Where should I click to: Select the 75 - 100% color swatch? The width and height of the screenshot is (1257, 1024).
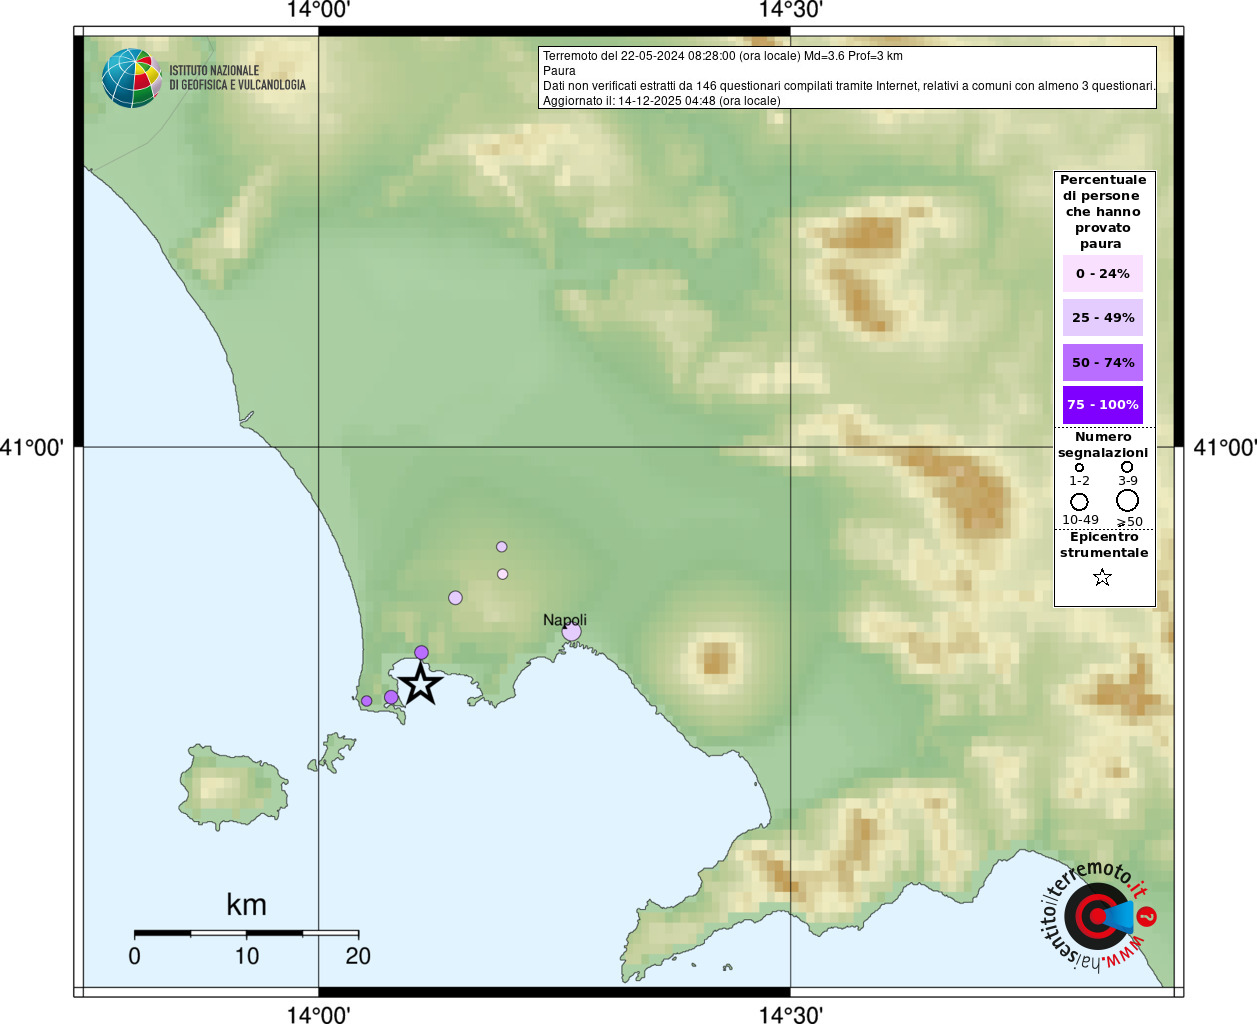click(x=1102, y=404)
